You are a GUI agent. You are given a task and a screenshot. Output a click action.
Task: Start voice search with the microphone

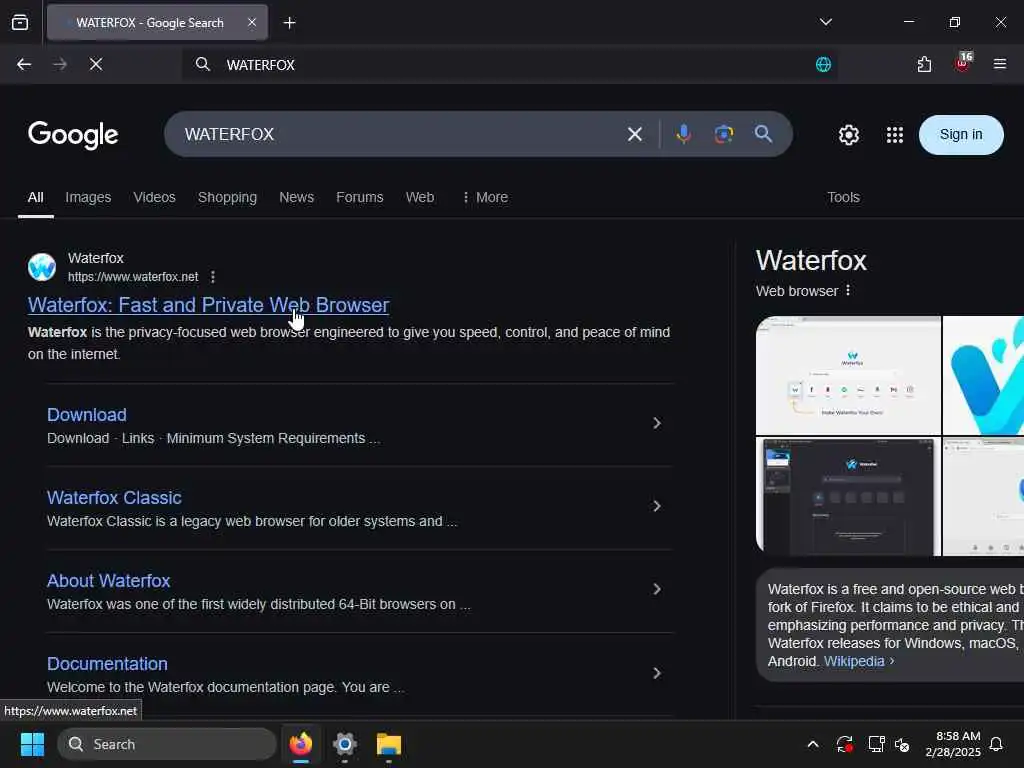(x=683, y=134)
